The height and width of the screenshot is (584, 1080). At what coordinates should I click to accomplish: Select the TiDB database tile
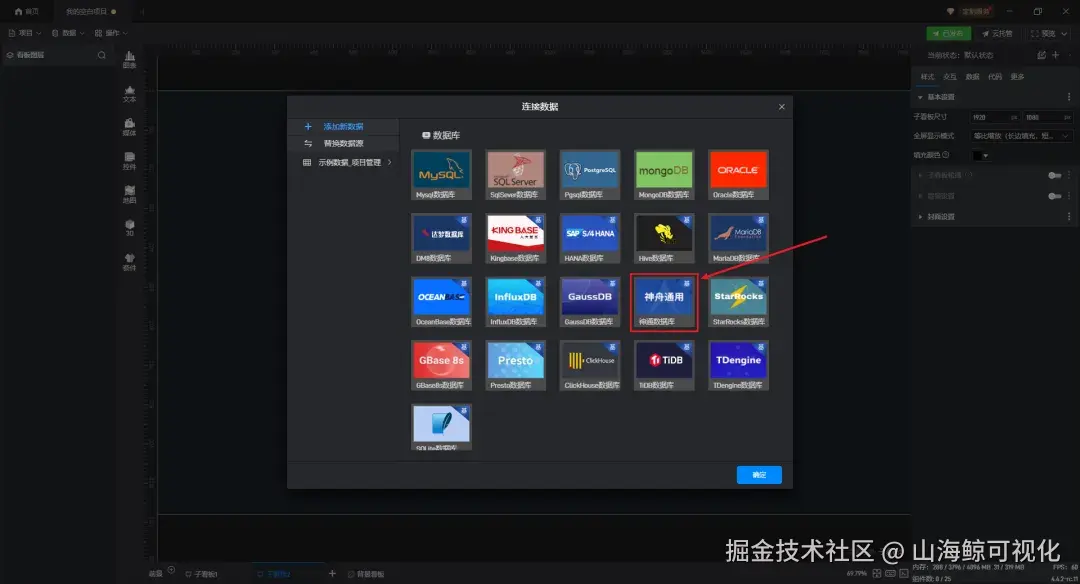664,366
